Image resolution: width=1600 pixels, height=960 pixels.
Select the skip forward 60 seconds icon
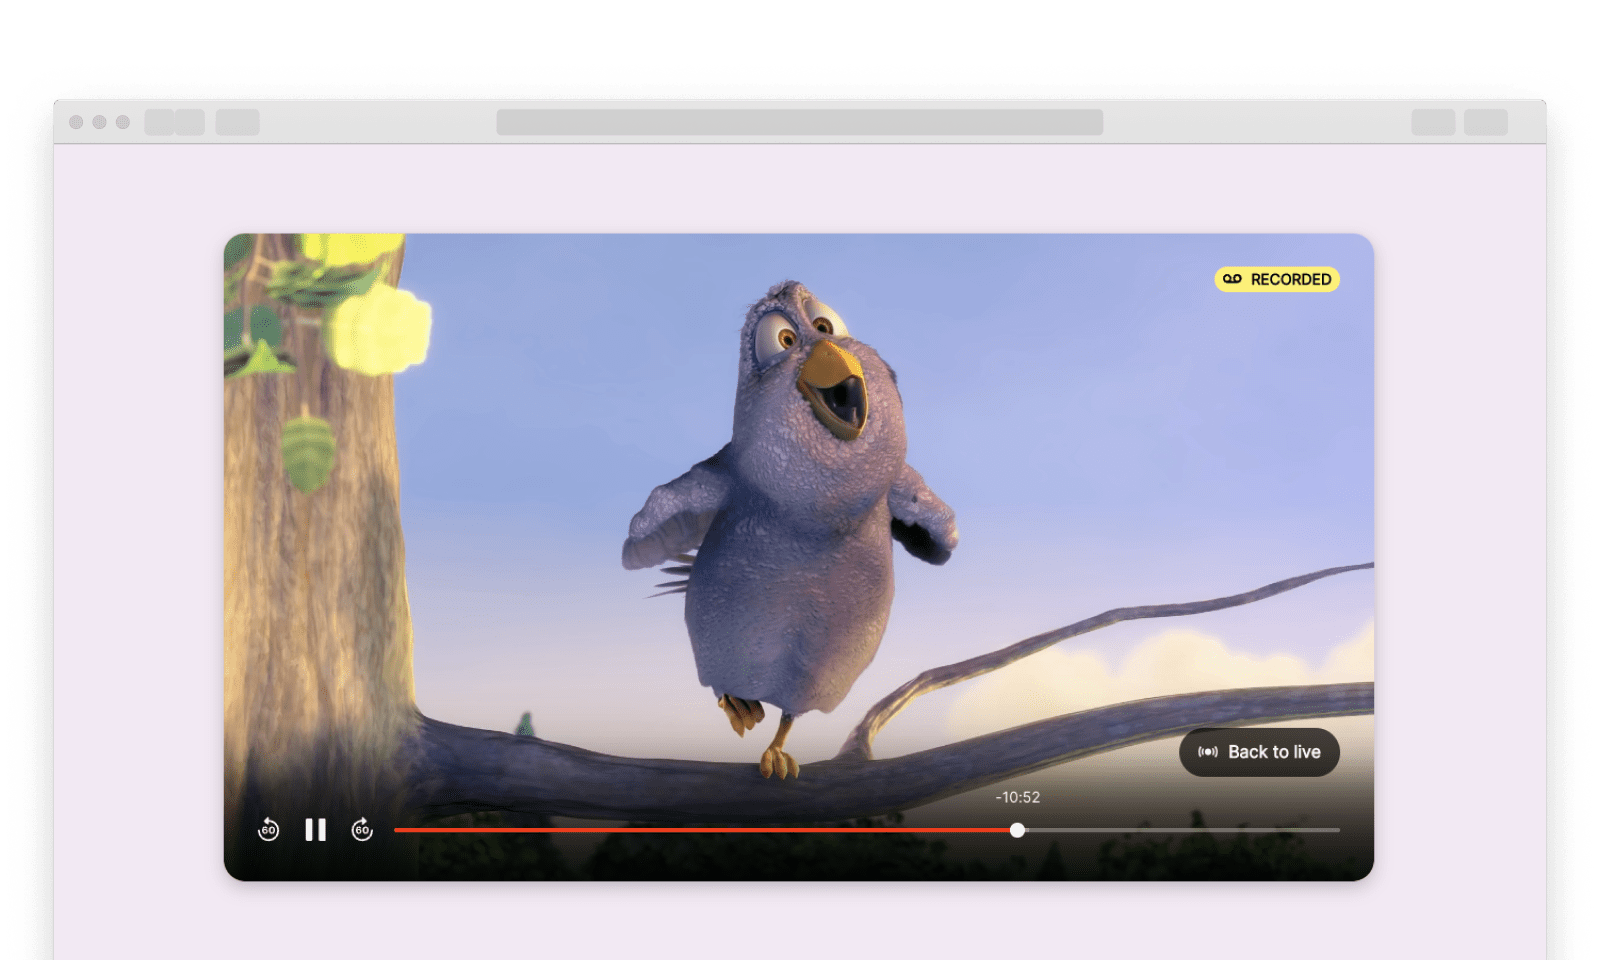(x=363, y=830)
